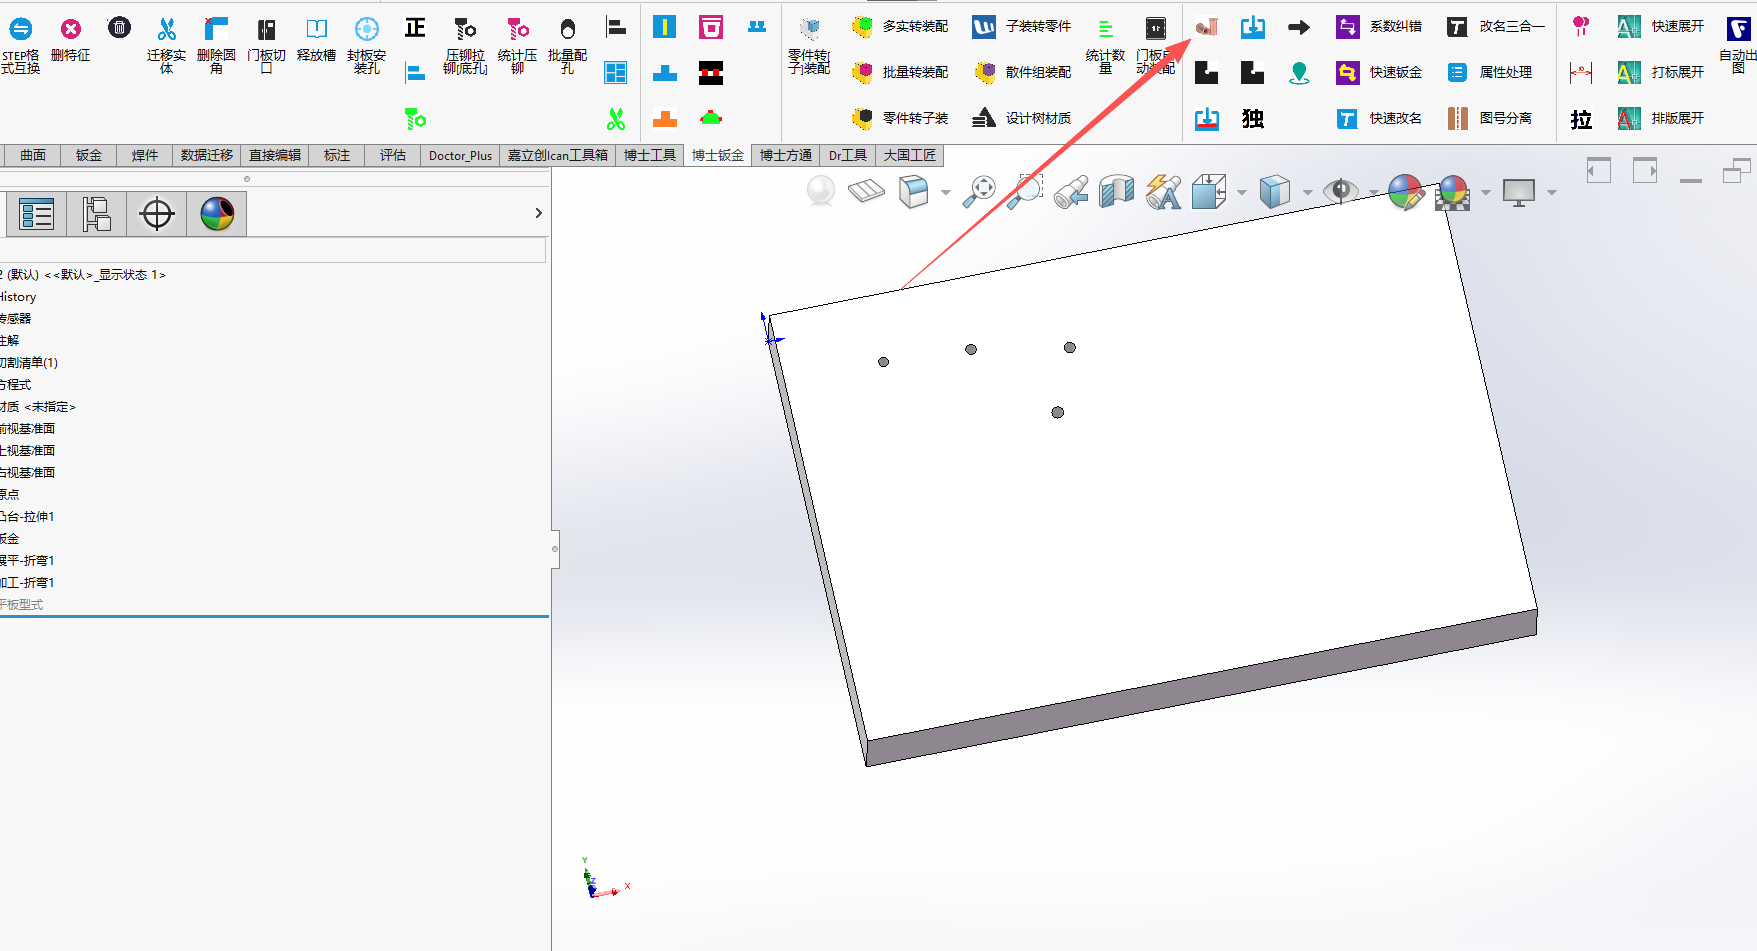Switch to the Doctor_Plus tab
Viewport: 1757px width, 951px height.
click(x=460, y=155)
